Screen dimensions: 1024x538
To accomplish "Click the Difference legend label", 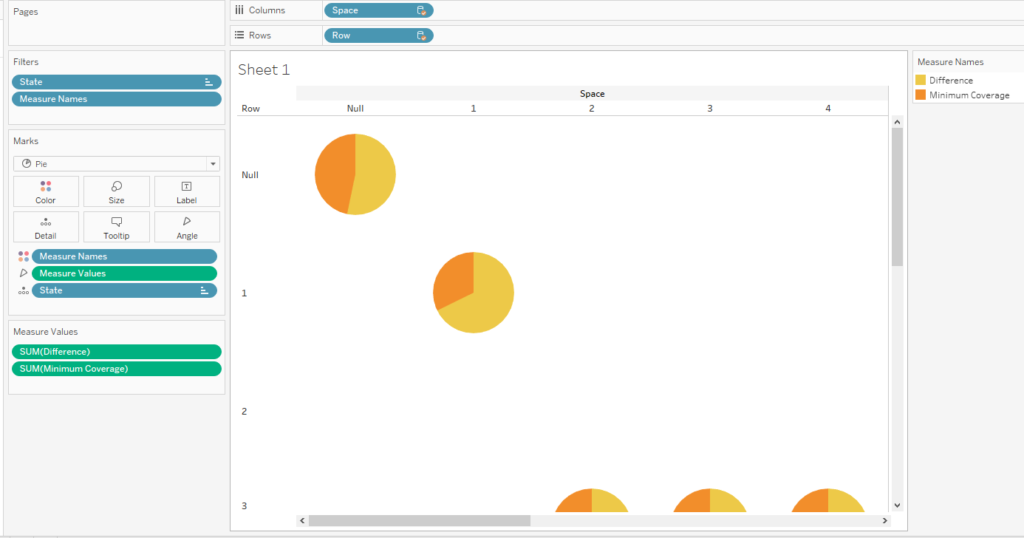I will pyautogui.click(x=951, y=80).
